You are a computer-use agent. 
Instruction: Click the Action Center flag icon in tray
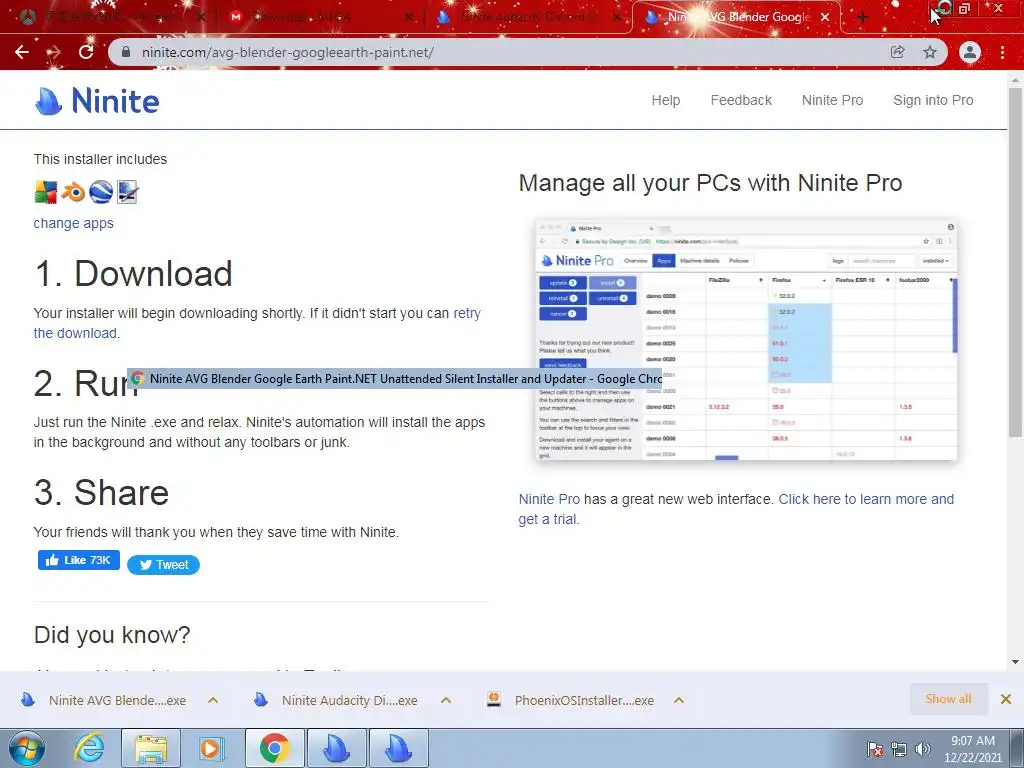click(x=875, y=748)
